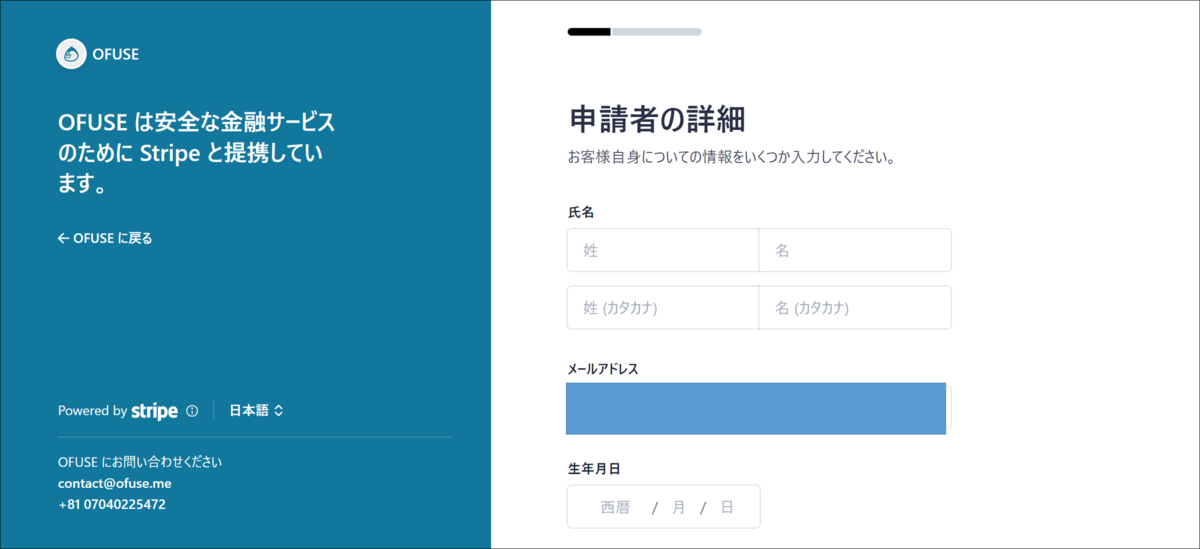
Task: Focus the 姓 last name field
Action: 663,250
